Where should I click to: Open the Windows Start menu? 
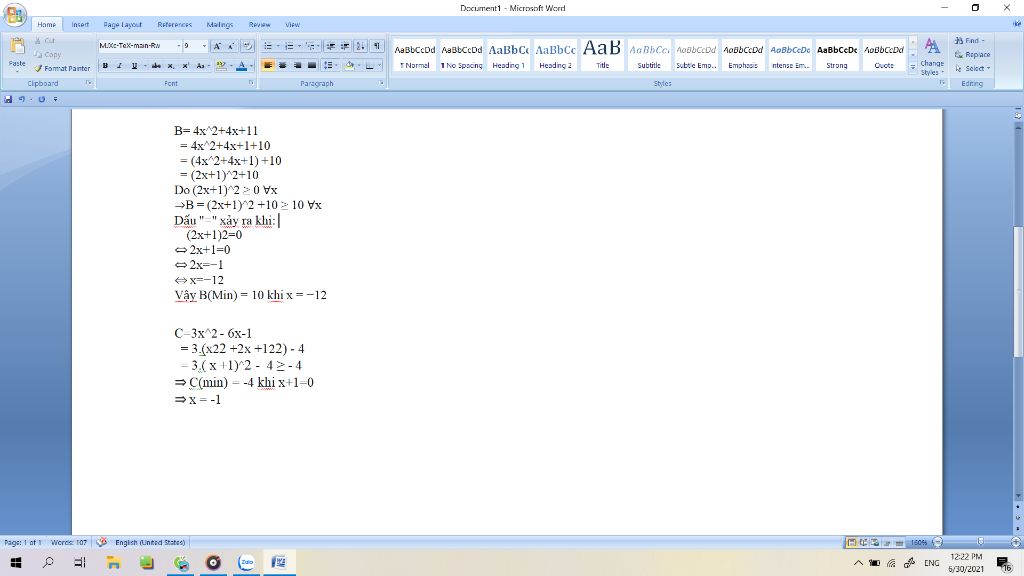(x=16, y=562)
